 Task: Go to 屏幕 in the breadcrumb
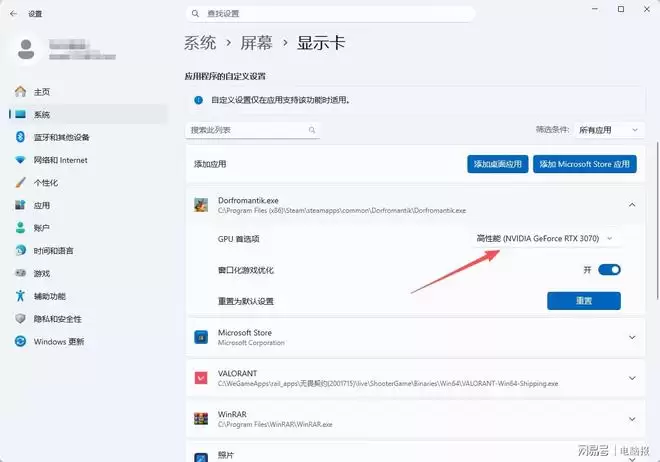click(x=256, y=42)
